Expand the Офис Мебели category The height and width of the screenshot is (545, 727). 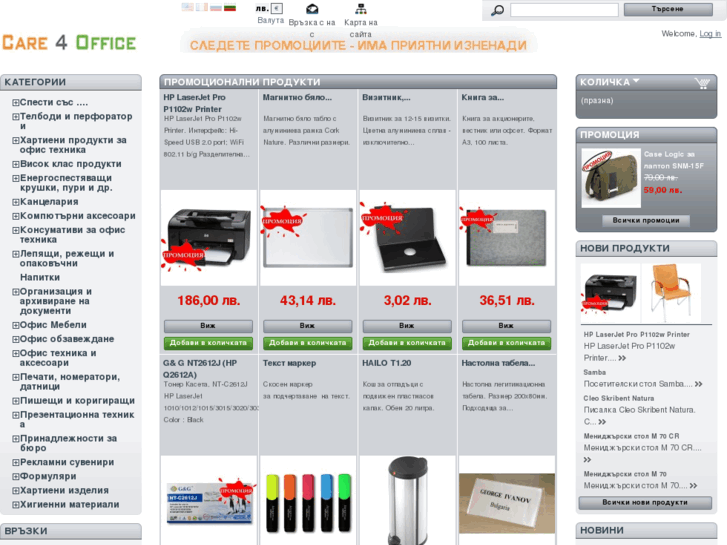pyautogui.click(x=16, y=326)
